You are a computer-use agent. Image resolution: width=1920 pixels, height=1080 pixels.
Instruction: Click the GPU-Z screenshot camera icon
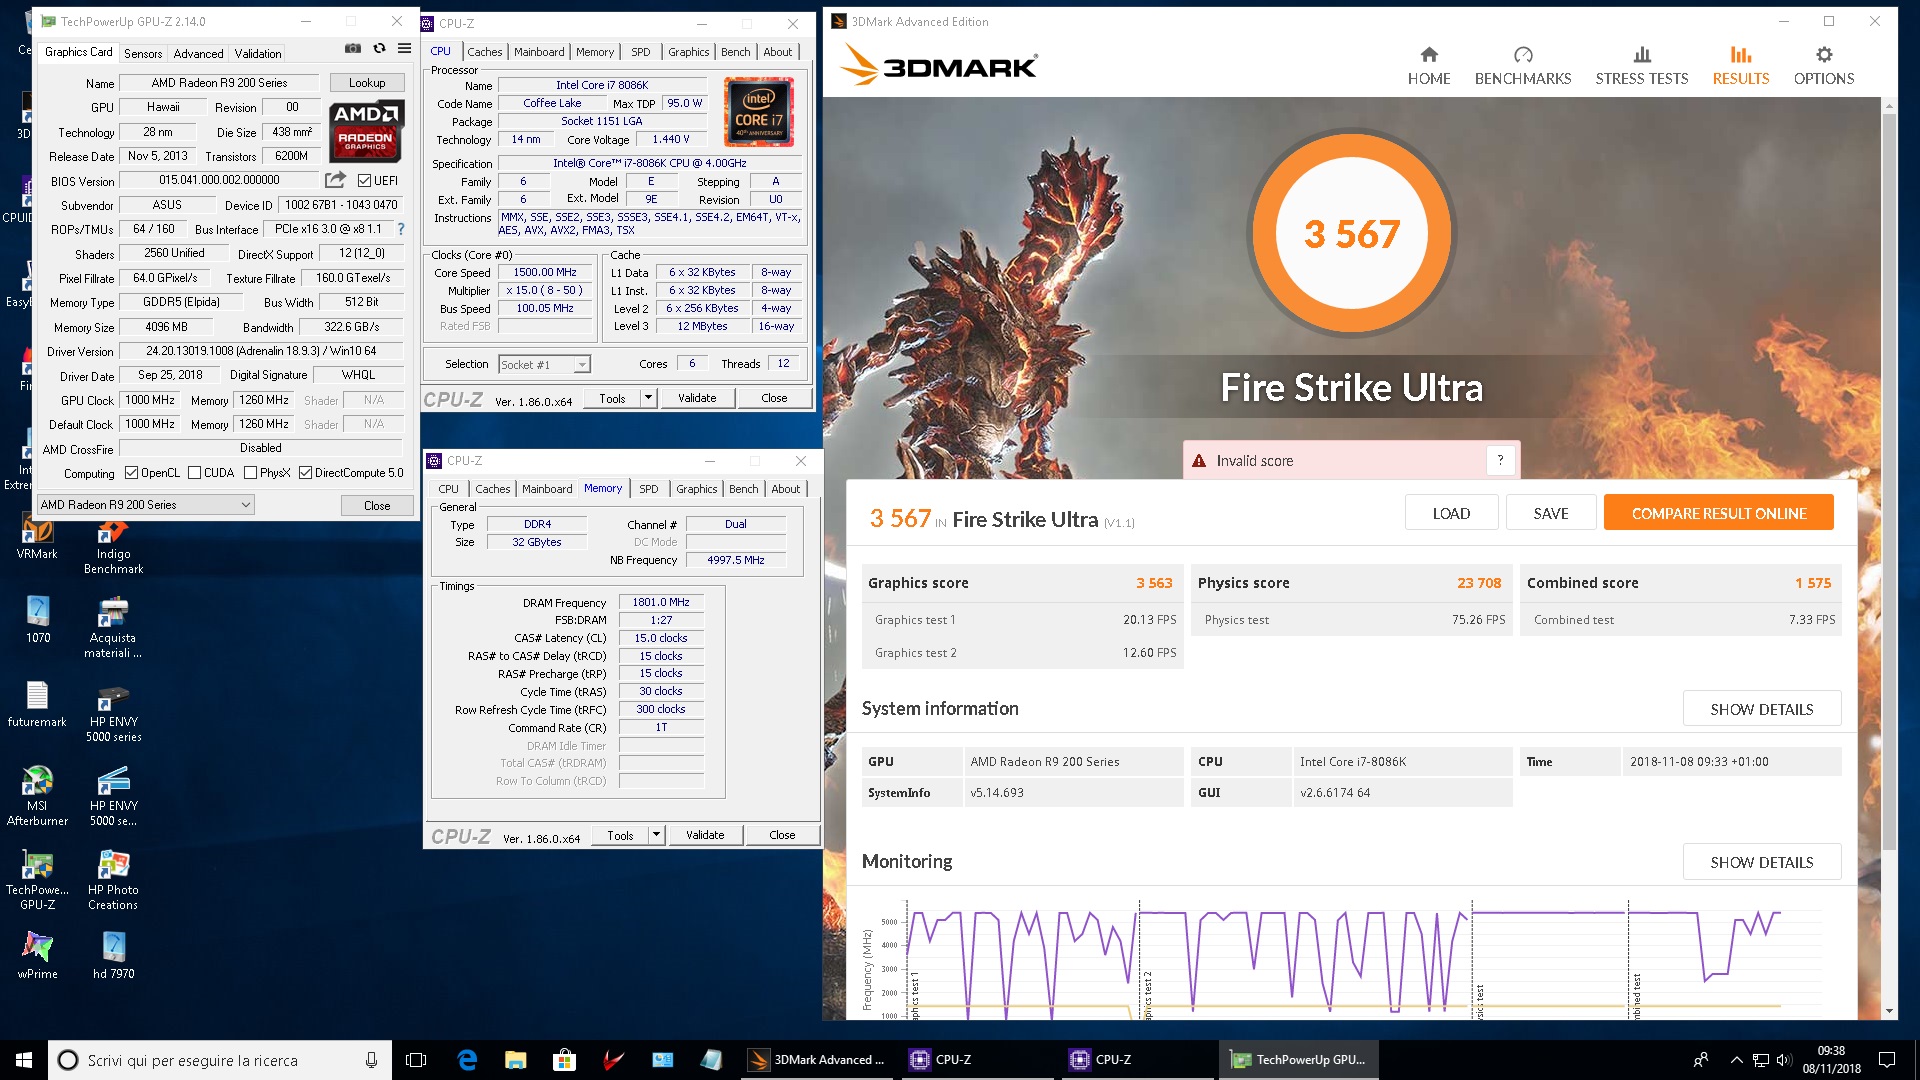point(352,48)
